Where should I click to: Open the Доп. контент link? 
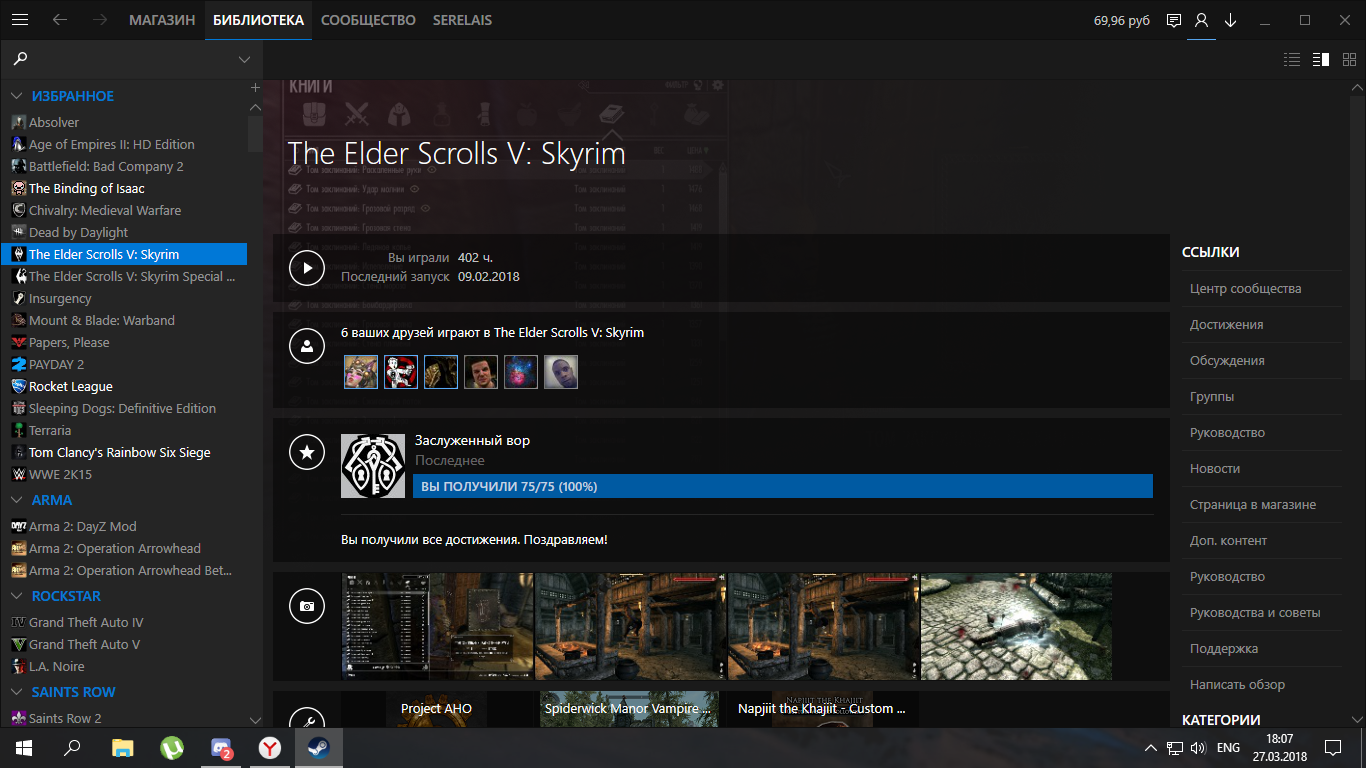tap(1228, 540)
